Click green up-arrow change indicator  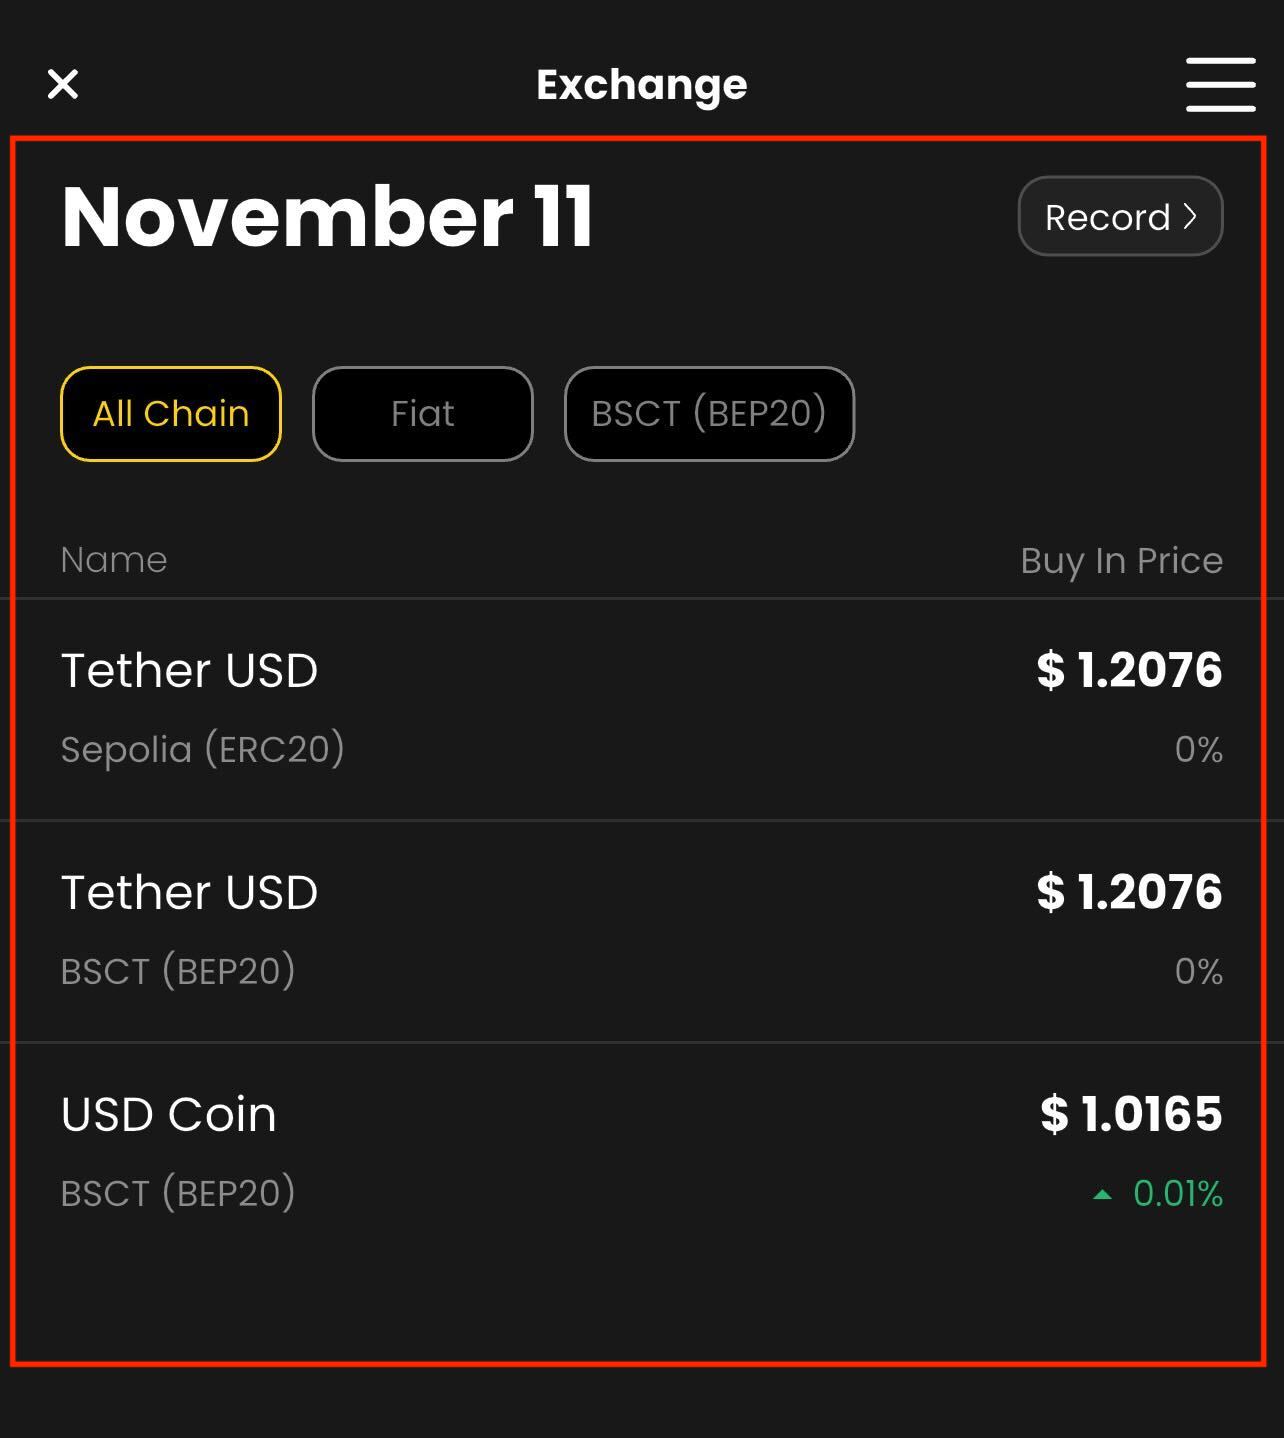(x=1102, y=1194)
